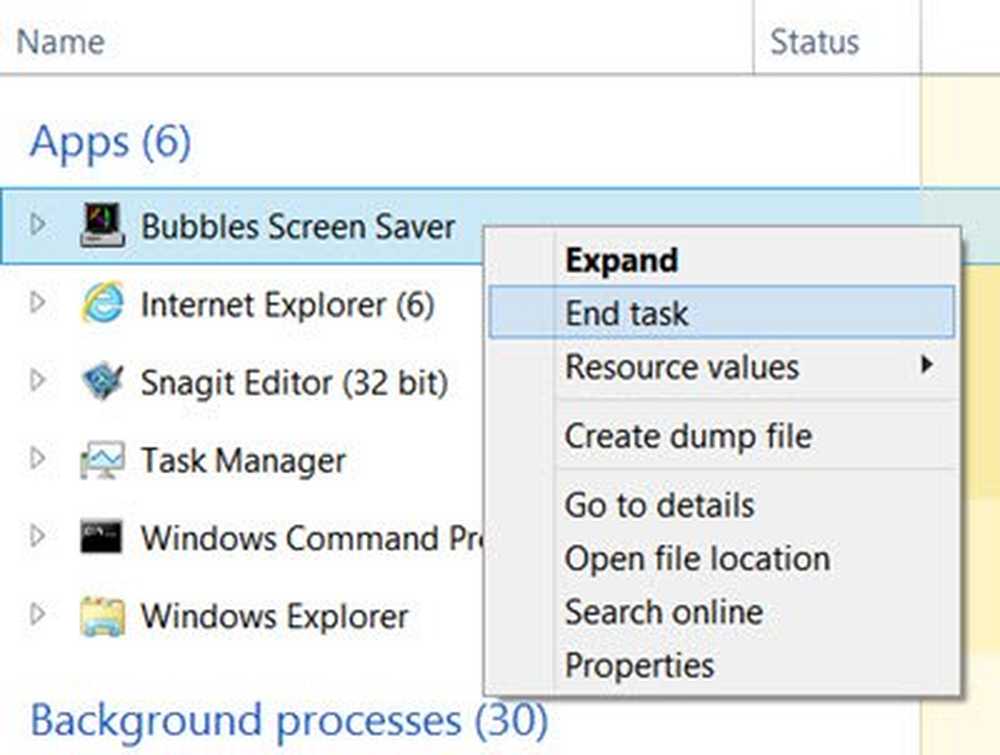Open the Resource values submenu arrow
1000x755 pixels.
coord(925,365)
